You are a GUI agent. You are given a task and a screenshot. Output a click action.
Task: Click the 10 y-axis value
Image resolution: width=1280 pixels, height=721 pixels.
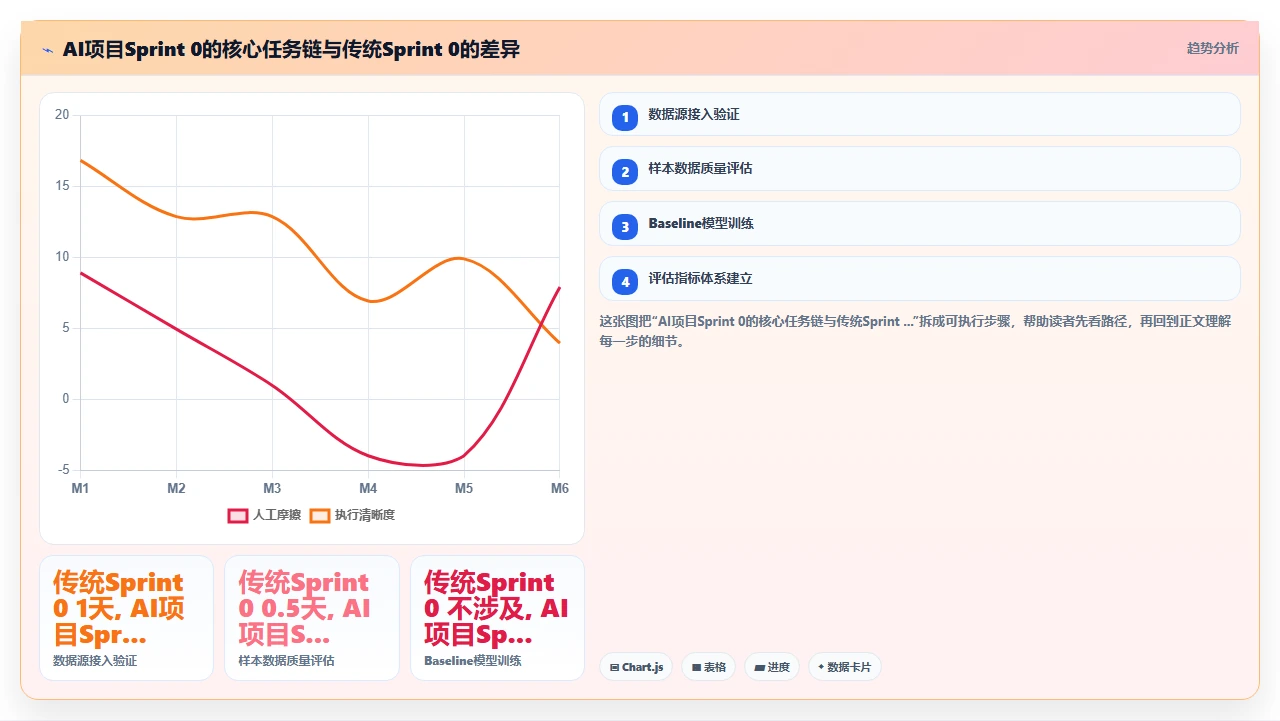coord(62,257)
